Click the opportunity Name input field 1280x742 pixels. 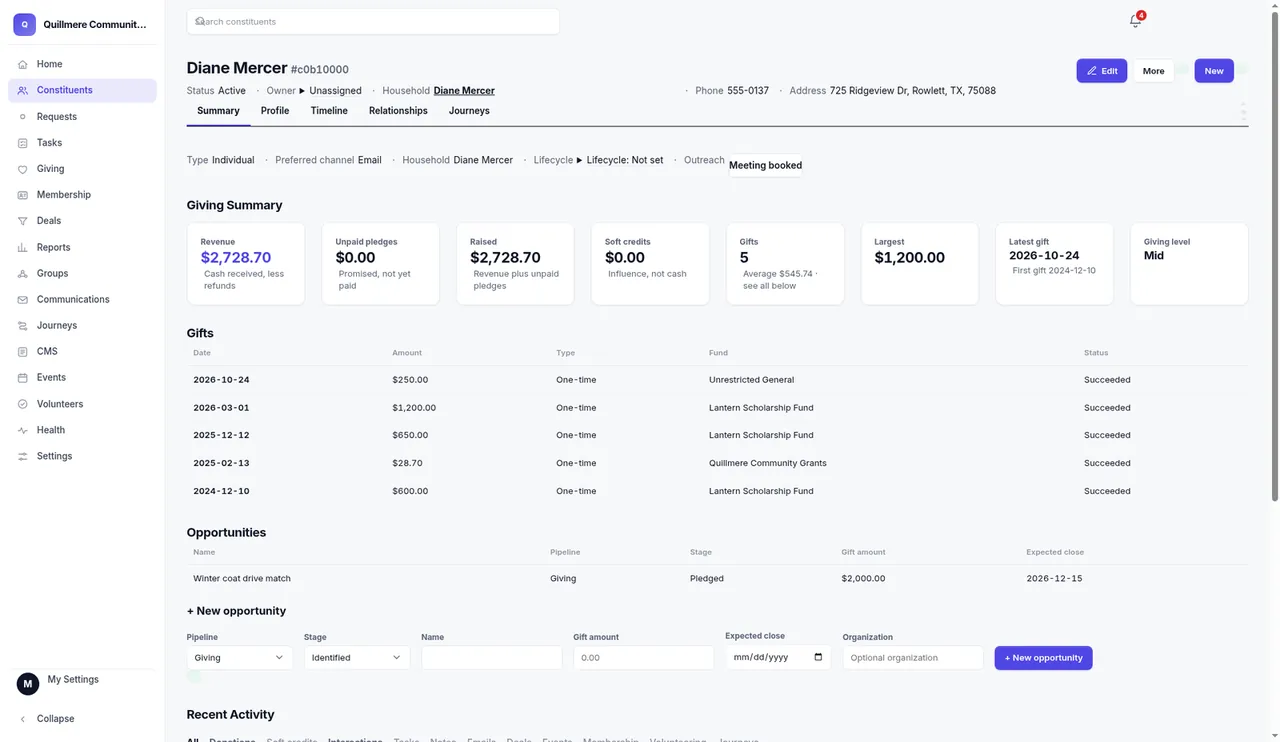click(491, 657)
